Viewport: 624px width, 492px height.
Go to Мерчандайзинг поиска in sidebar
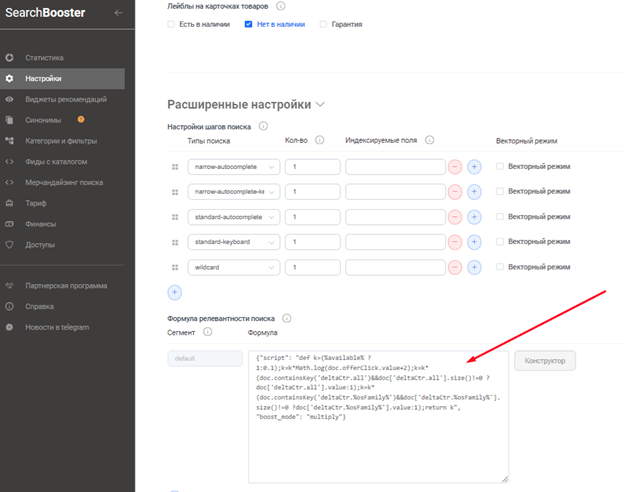64,182
